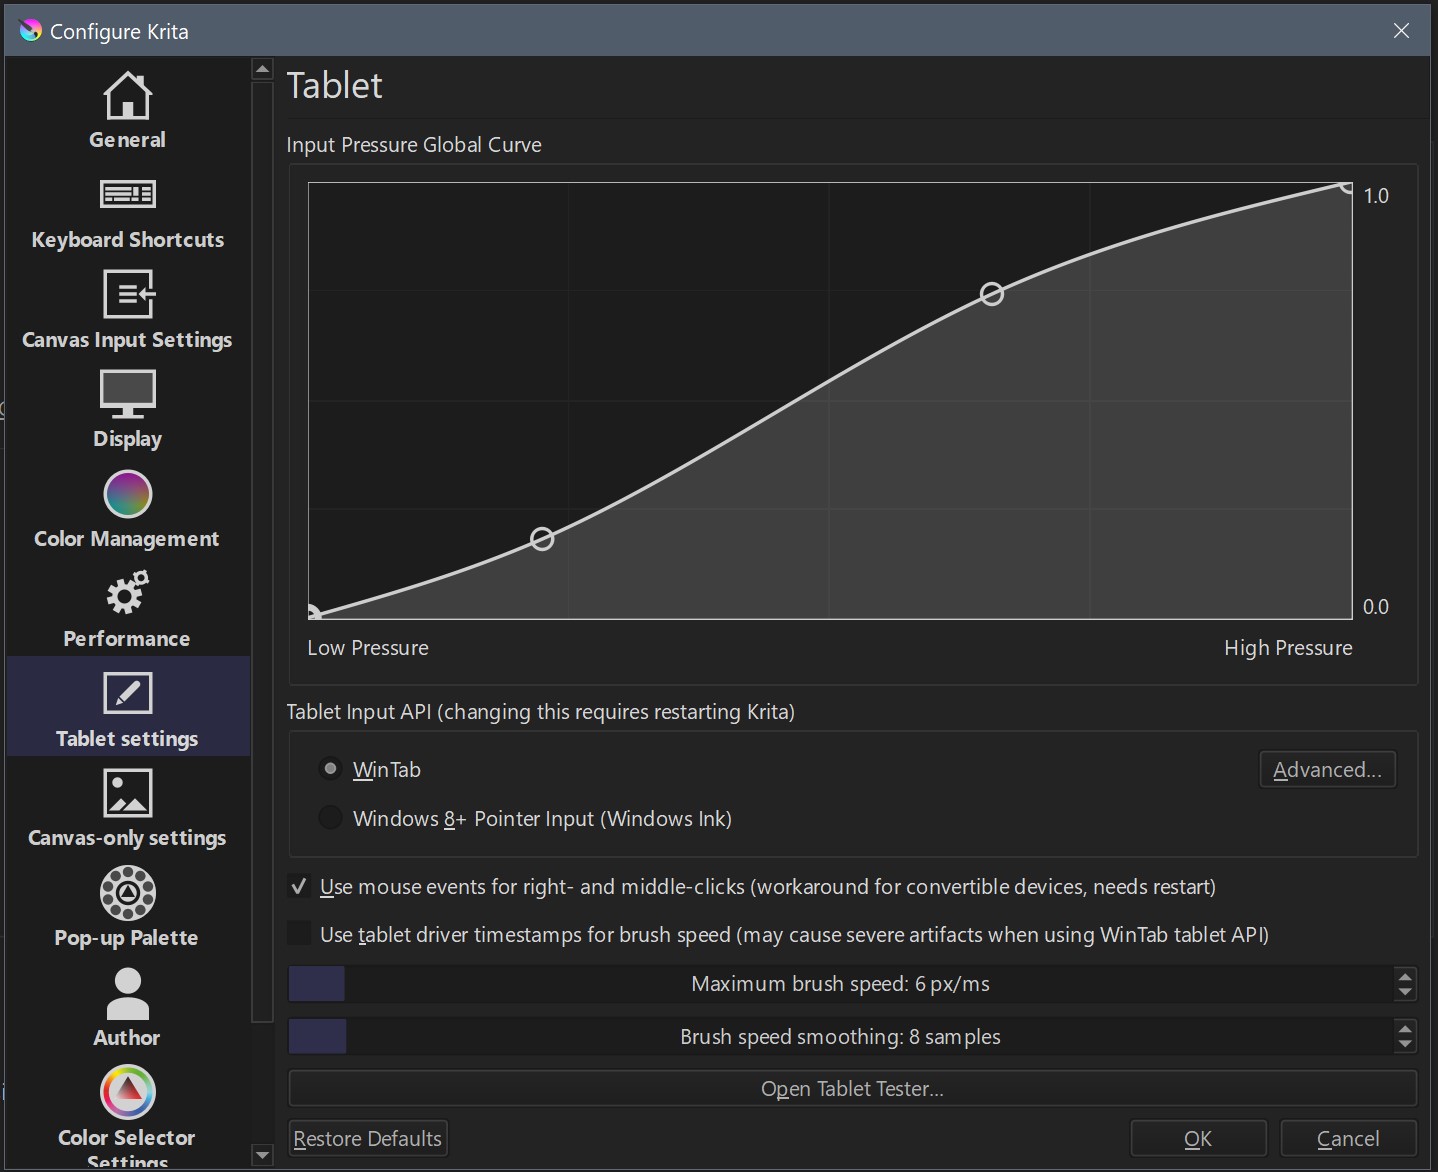
Task: Select the Keyboard Shortcuts icon
Action: [127, 194]
